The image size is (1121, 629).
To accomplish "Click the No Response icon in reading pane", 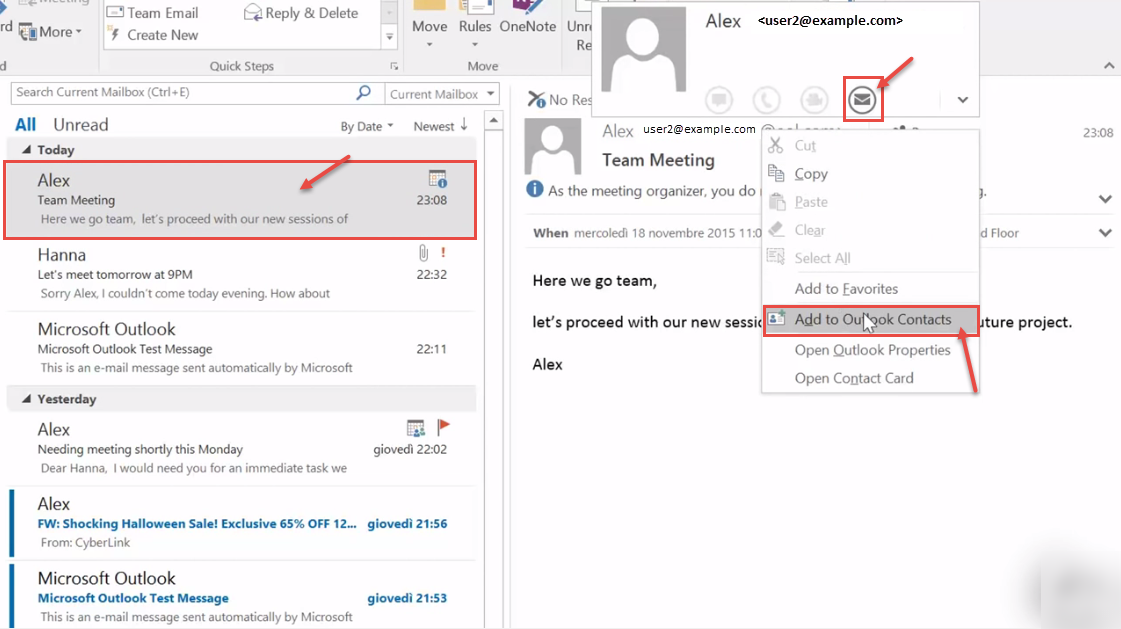I will tap(536, 99).
